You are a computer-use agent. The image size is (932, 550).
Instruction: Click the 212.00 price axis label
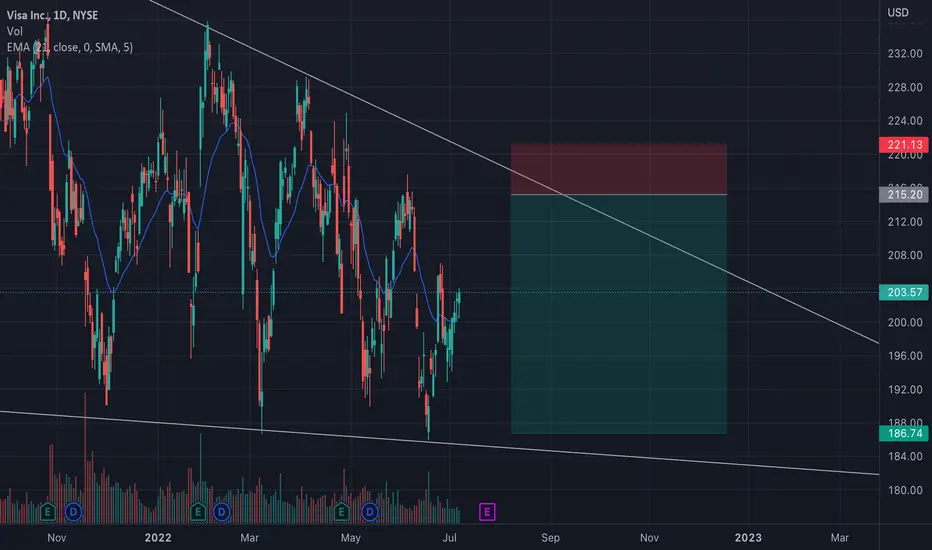tap(905, 222)
